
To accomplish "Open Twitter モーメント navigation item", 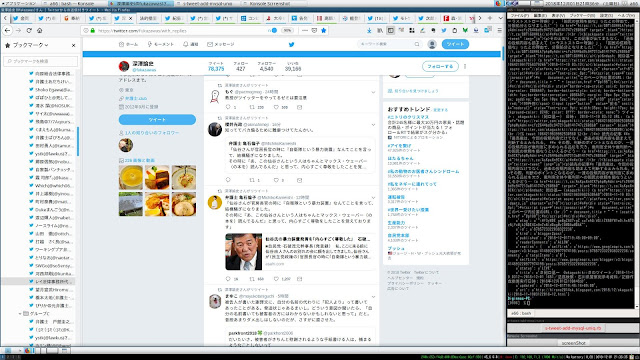I will pyautogui.click(x=160, y=44).
